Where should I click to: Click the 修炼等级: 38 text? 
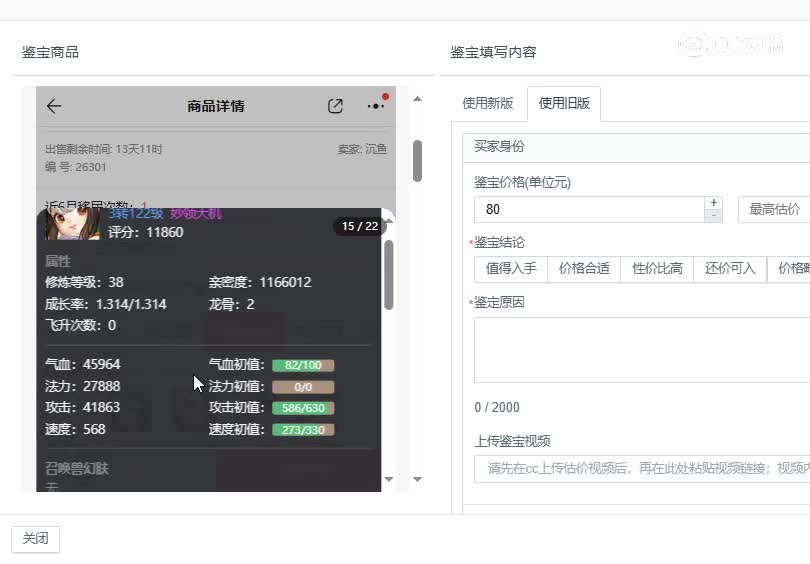pos(84,283)
